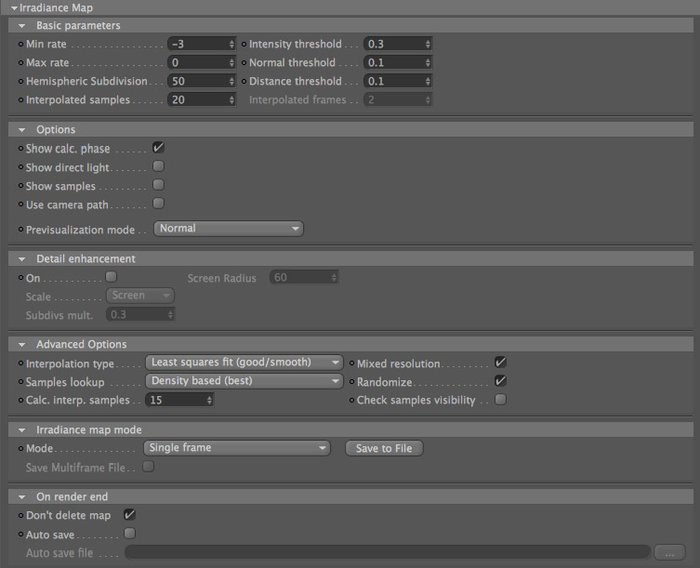Click the Calc. interp. samples animation dot
Image resolution: width=700 pixels, height=568 pixels.
coord(21,400)
